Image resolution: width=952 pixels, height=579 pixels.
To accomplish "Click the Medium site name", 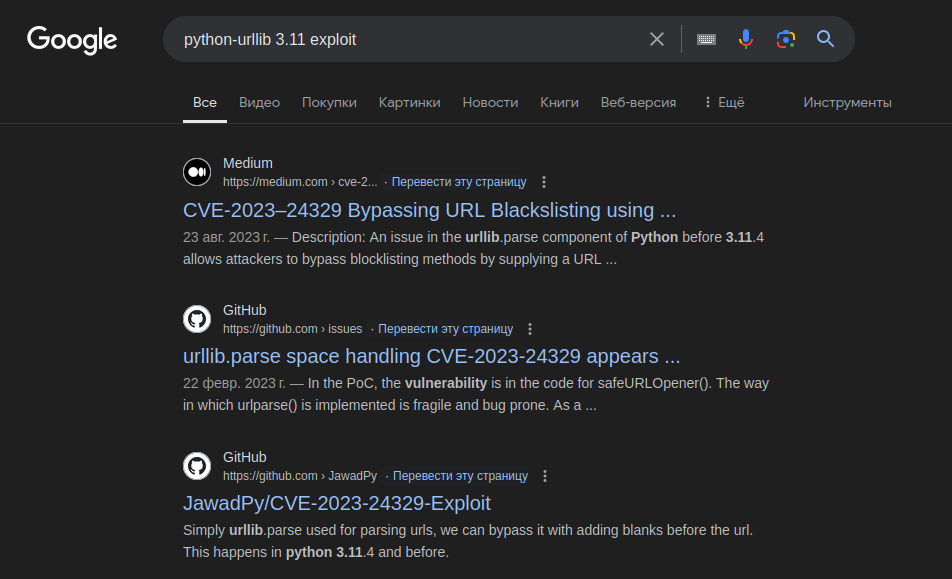I will [248, 163].
